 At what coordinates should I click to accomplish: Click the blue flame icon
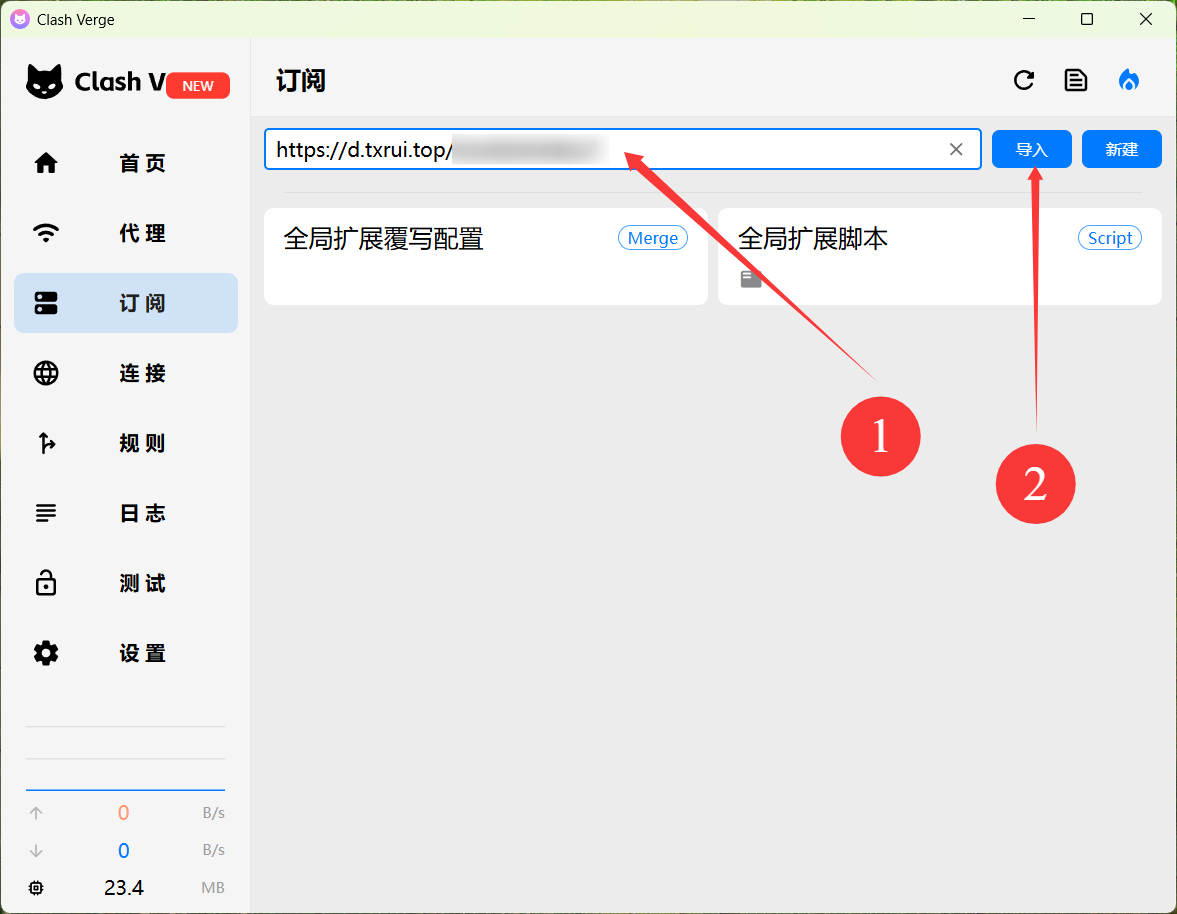coord(1129,81)
